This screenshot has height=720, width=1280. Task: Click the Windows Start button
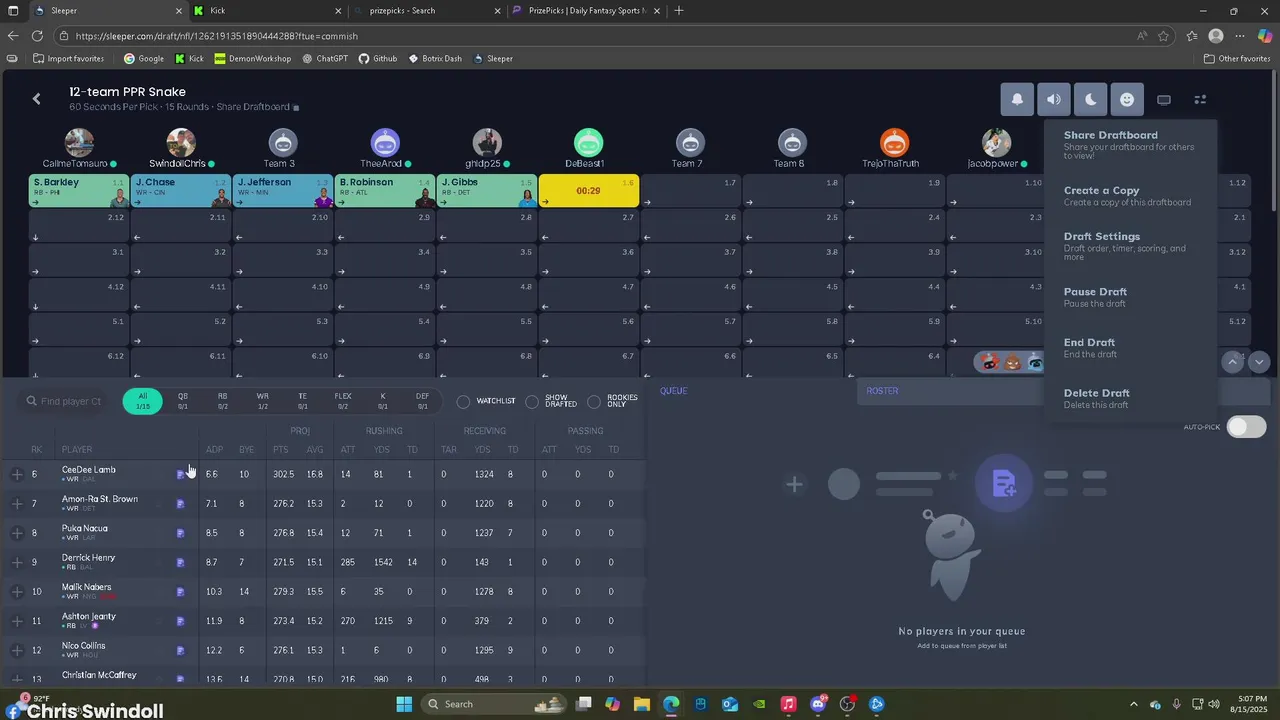(404, 704)
